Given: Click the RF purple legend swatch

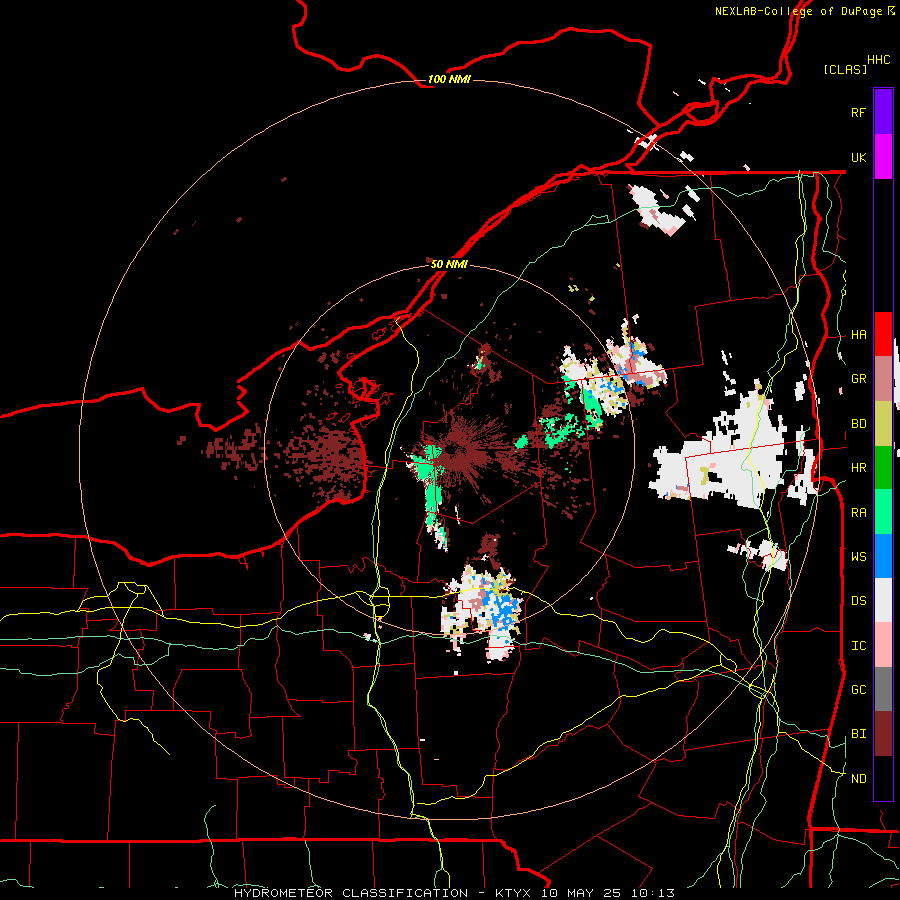Looking at the screenshot, I should pyautogui.click(x=883, y=111).
